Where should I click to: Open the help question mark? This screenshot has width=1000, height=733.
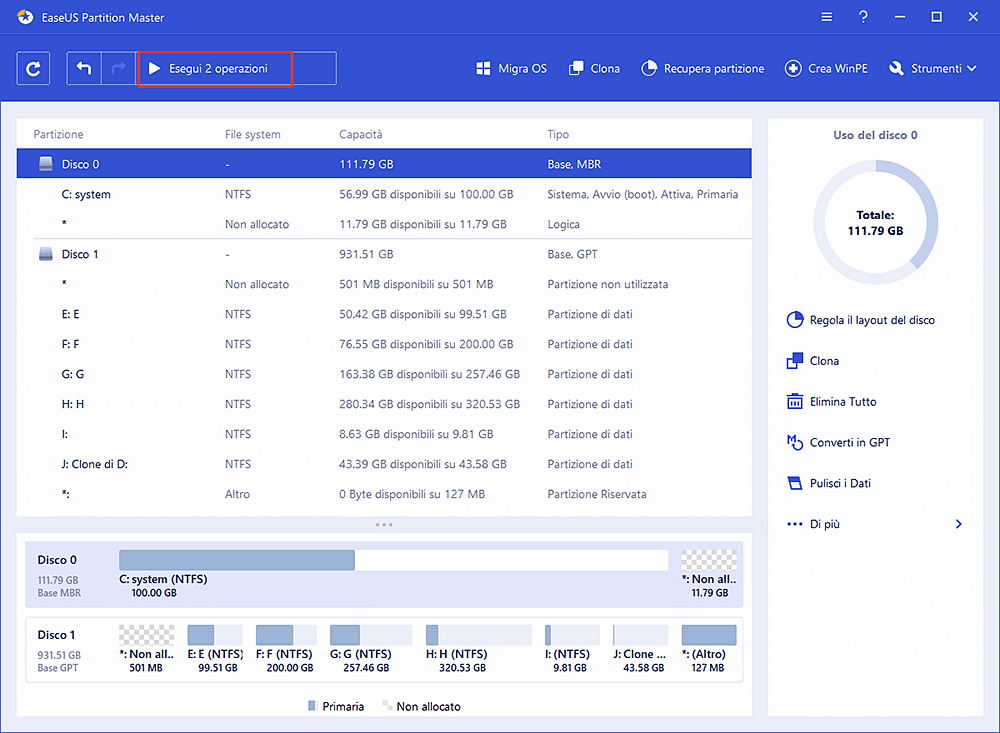click(862, 17)
